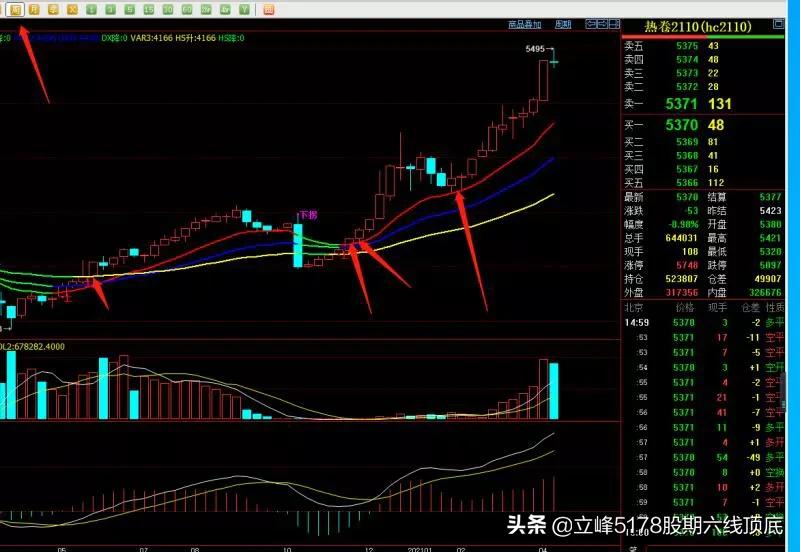Click the 买五 bid price 5366
The height and width of the screenshot is (552, 800).
pos(687,183)
